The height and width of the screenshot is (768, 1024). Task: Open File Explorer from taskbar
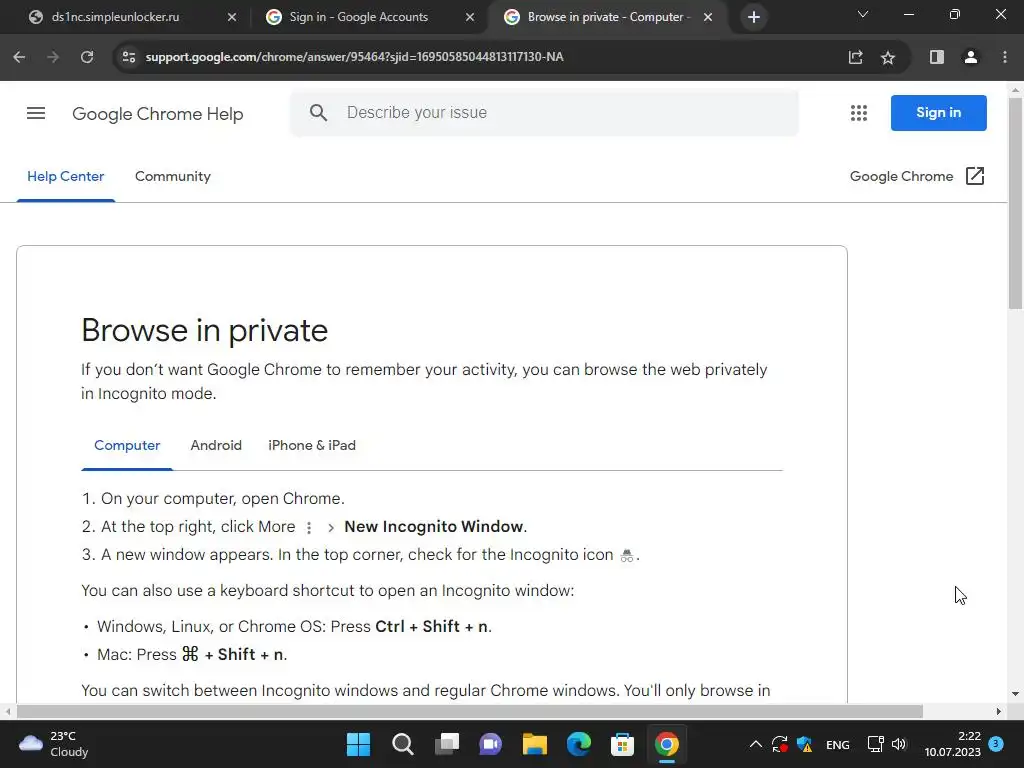[534, 744]
